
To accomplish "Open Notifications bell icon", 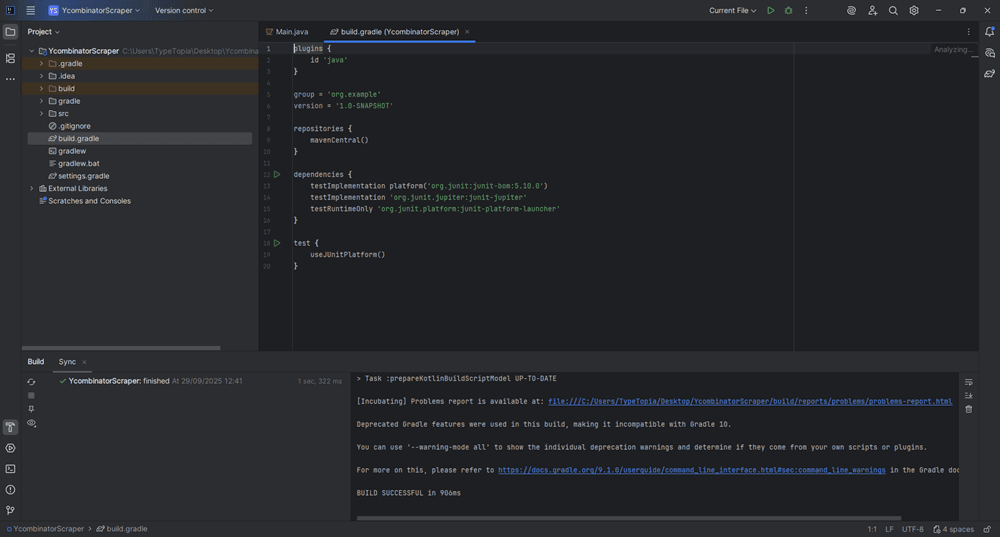I will (989, 32).
